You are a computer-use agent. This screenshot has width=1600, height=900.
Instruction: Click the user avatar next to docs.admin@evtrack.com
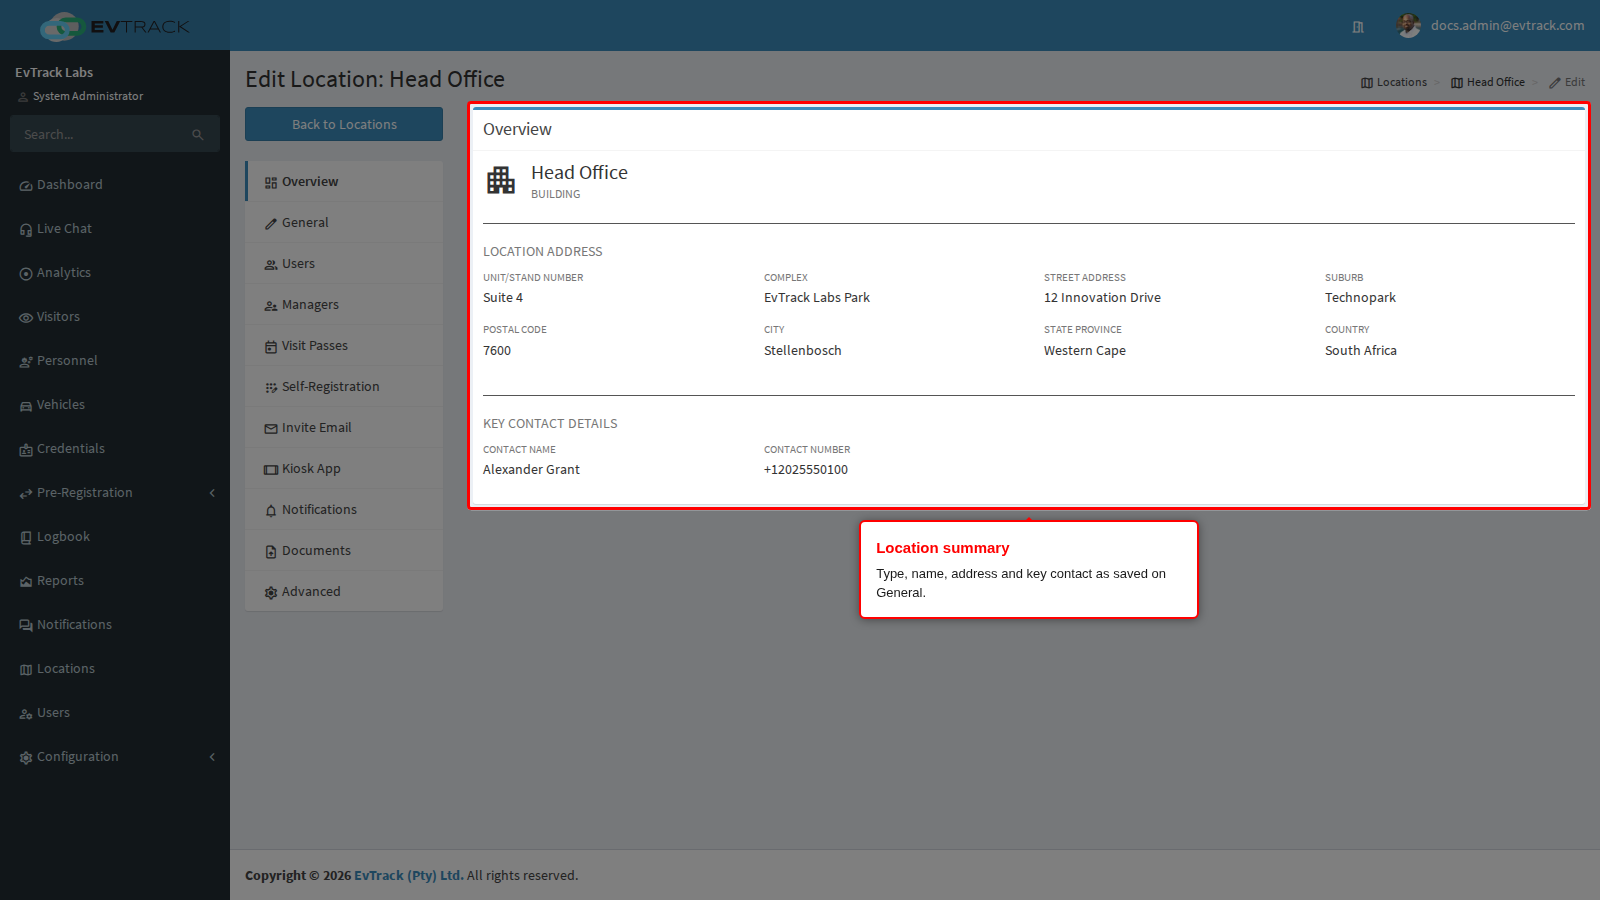(1409, 26)
